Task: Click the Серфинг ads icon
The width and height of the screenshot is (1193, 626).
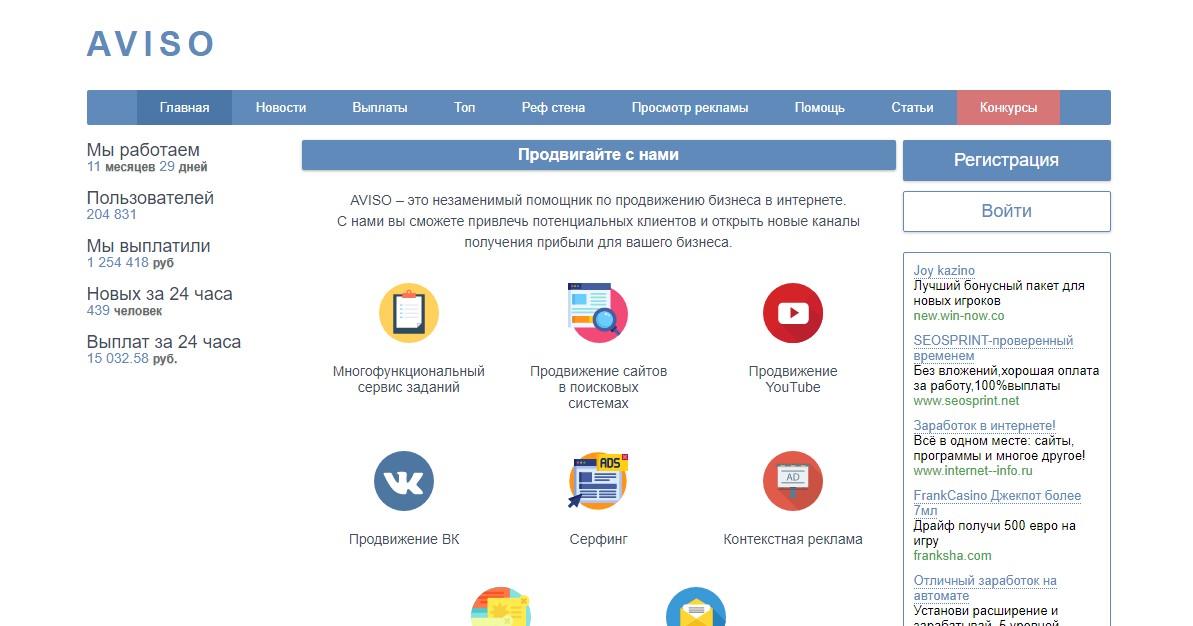Action: [598, 481]
